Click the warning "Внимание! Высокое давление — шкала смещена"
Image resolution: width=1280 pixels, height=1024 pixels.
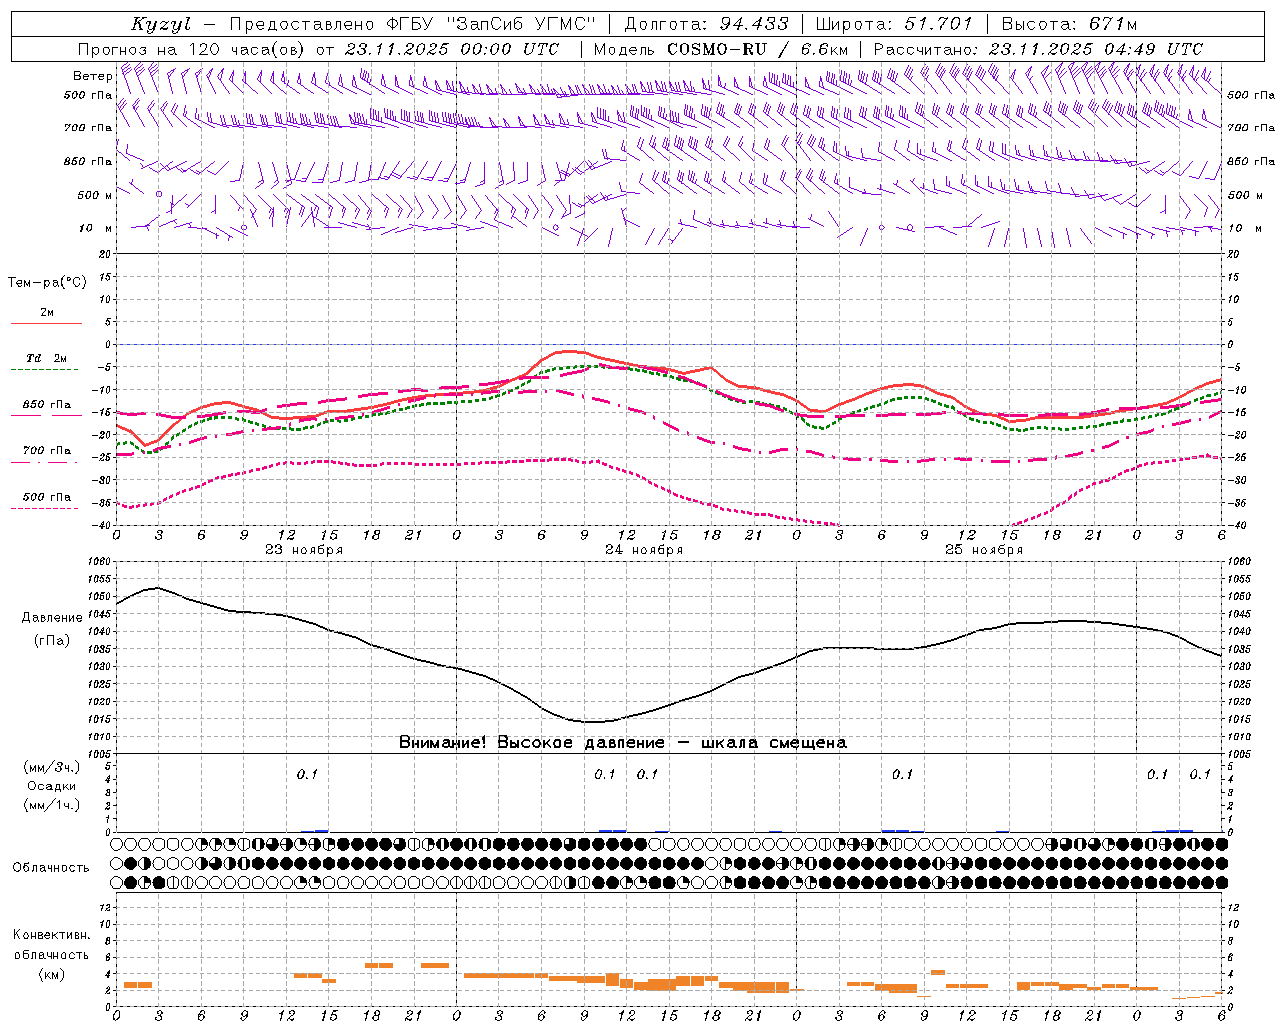tap(623, 743)
